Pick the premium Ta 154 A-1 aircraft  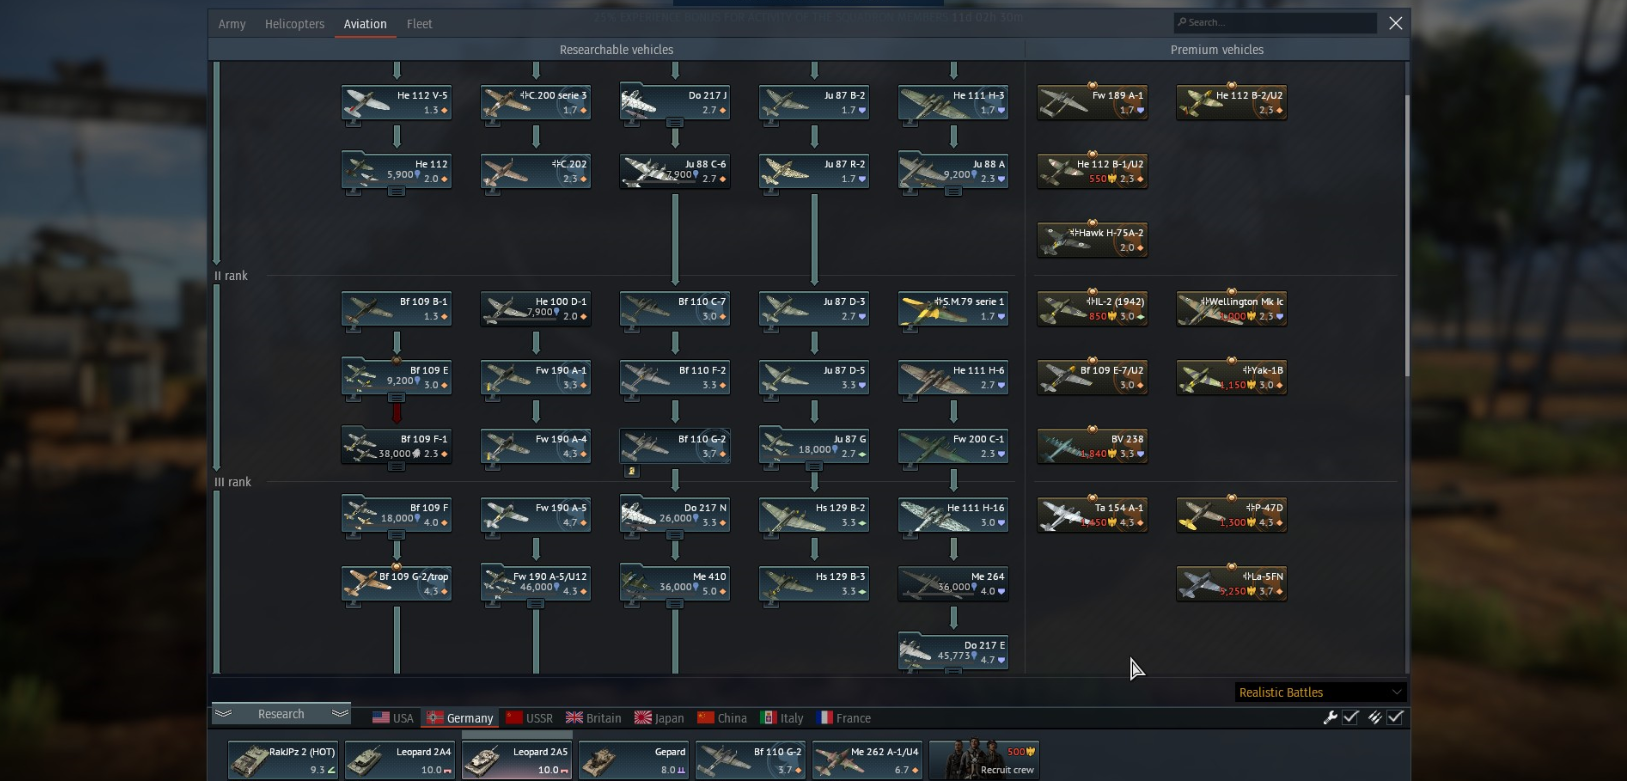click(1092, 515)
